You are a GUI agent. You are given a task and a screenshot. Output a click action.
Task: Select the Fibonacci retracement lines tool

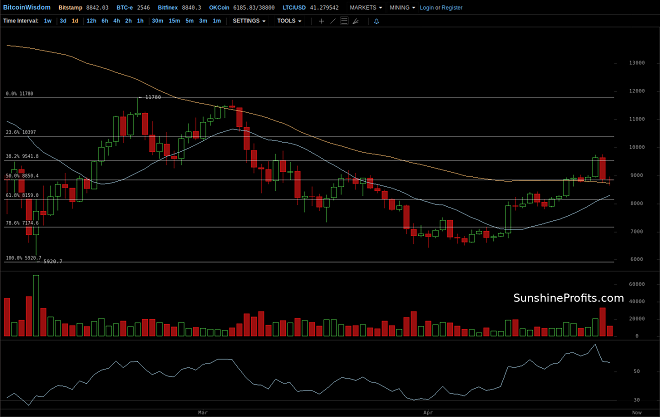344,21
